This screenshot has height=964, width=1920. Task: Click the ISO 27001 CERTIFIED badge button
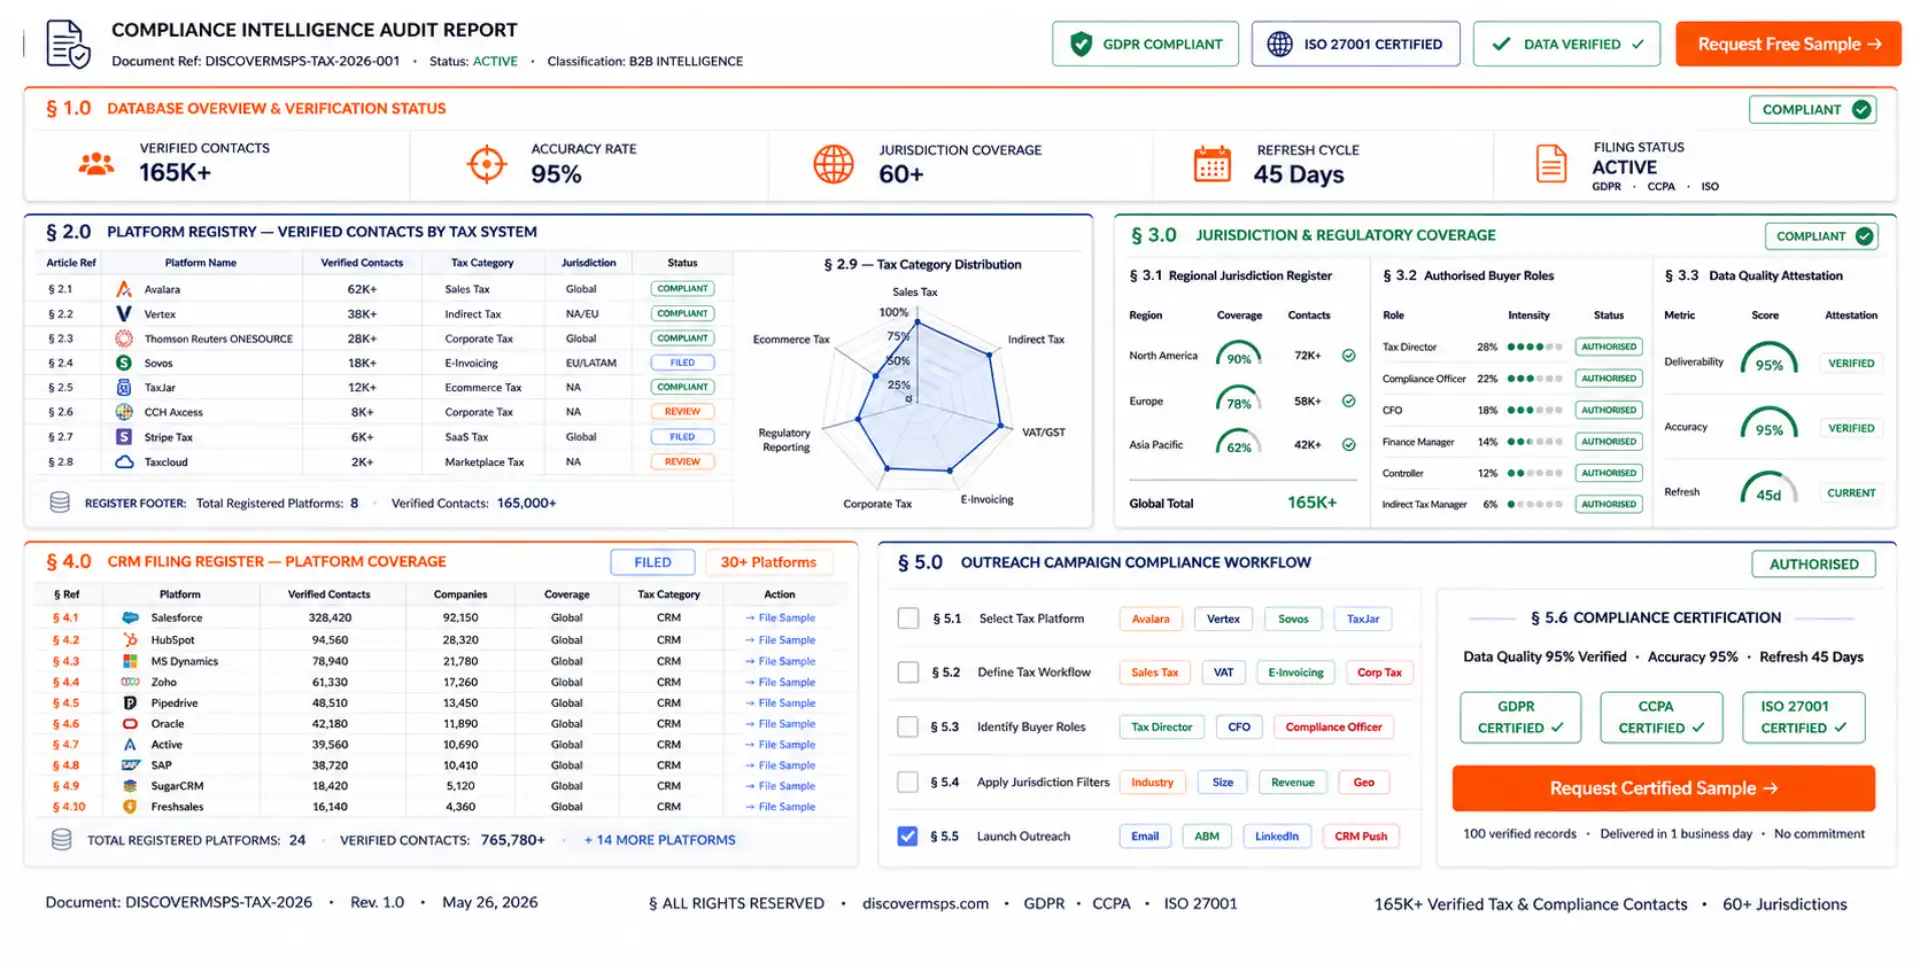(1355, 44)
